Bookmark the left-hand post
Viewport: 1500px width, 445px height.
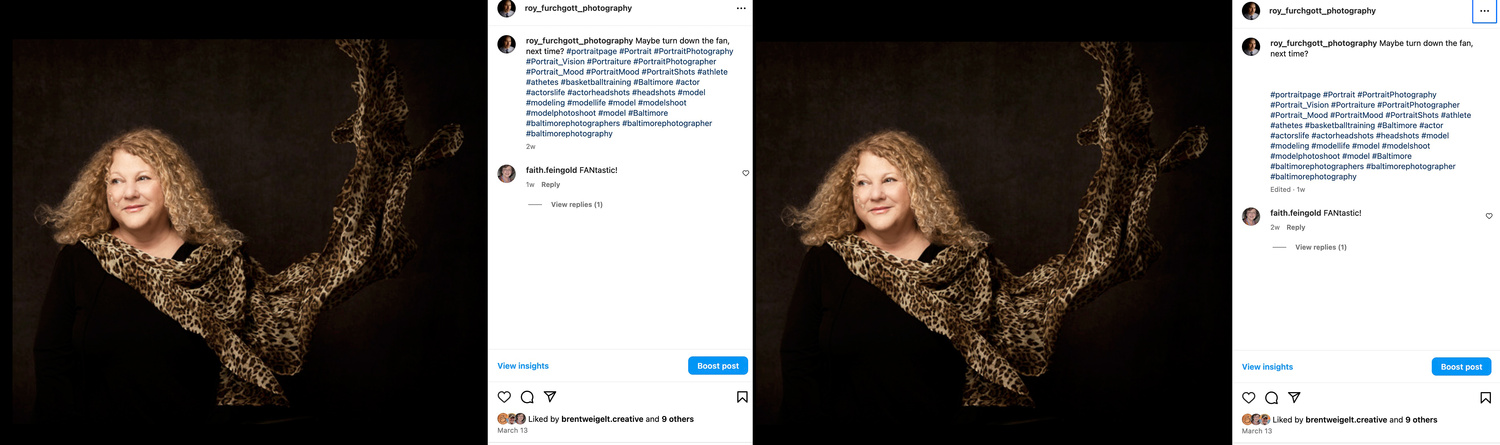(x=742, y=397)
